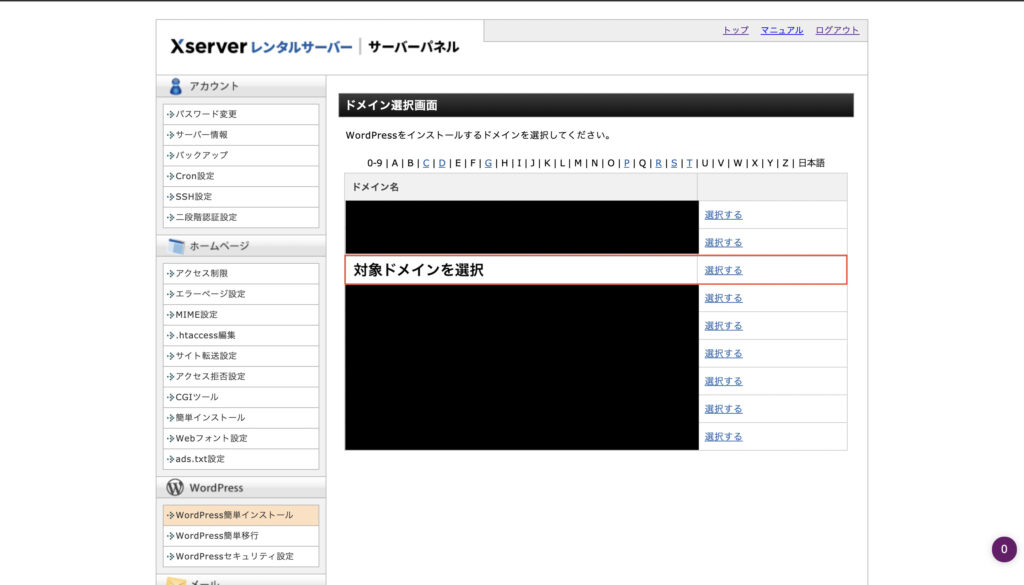
Task: Open WordPressセキュリティ設定 menu item
Action: point(241,556)
